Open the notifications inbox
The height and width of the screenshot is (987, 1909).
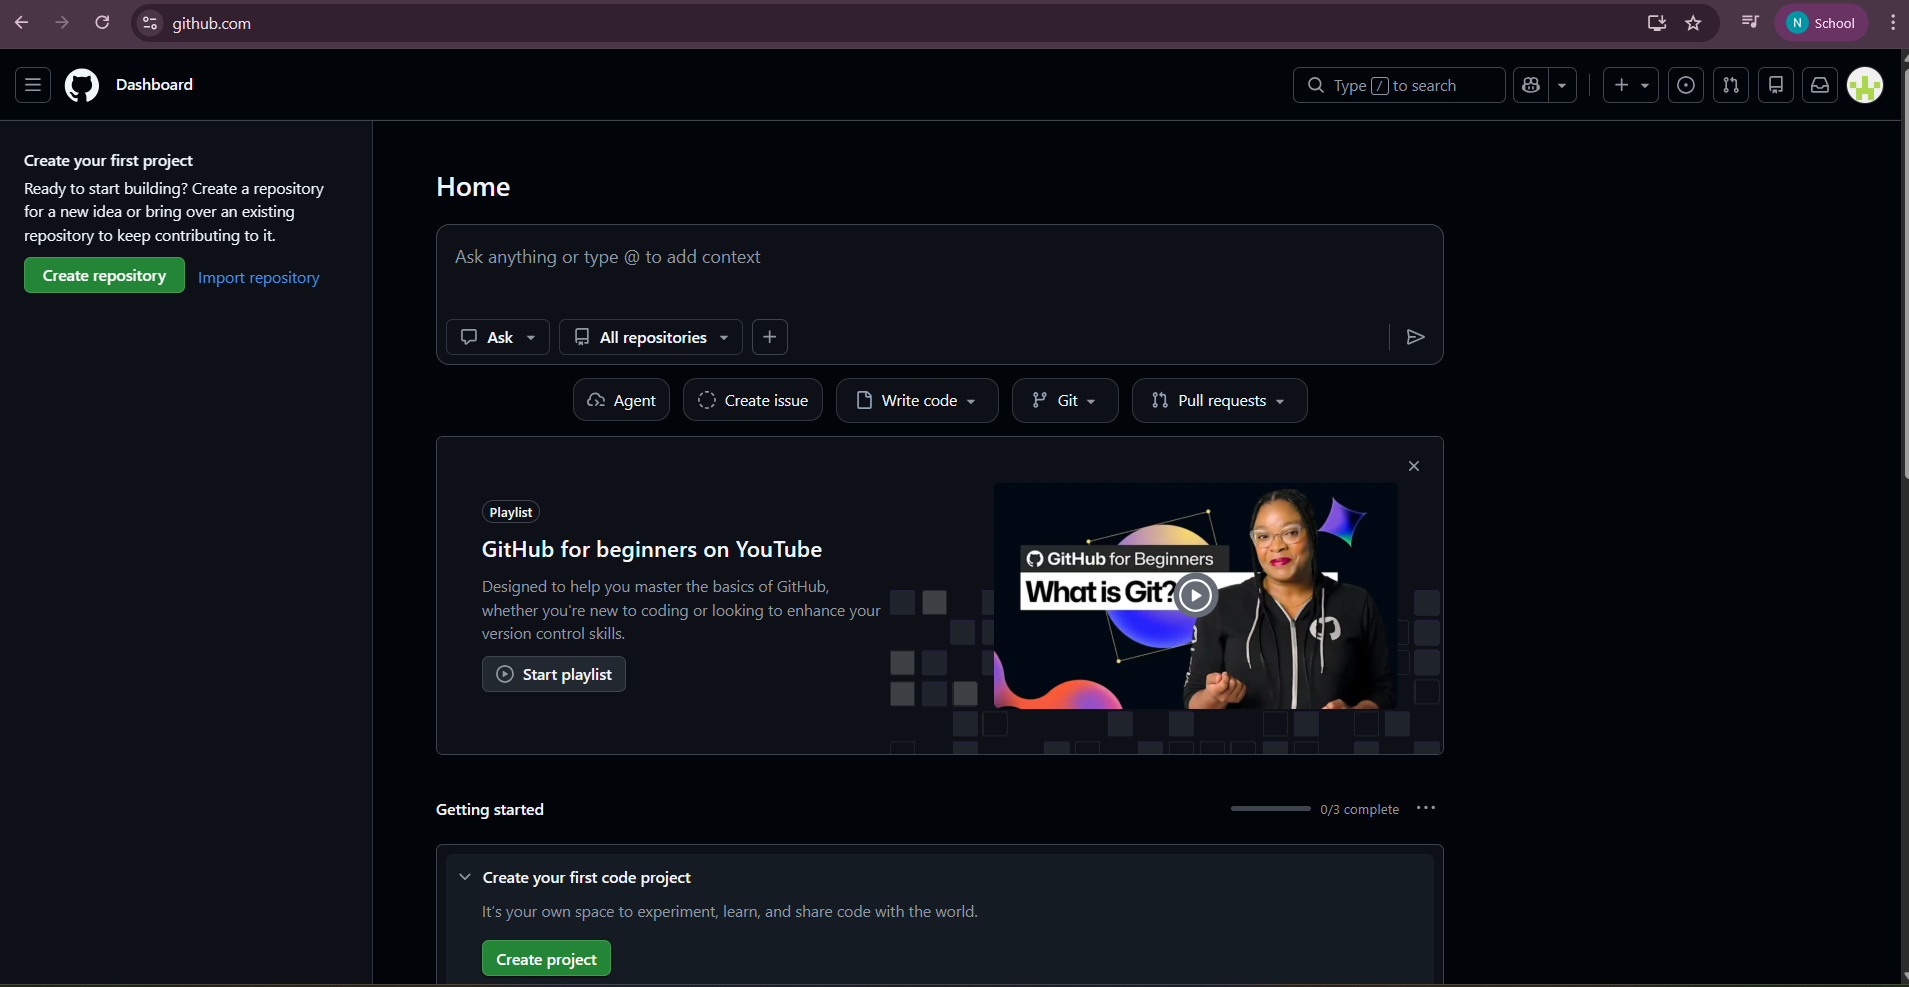pyautogui.click(x=1820, y=85)
